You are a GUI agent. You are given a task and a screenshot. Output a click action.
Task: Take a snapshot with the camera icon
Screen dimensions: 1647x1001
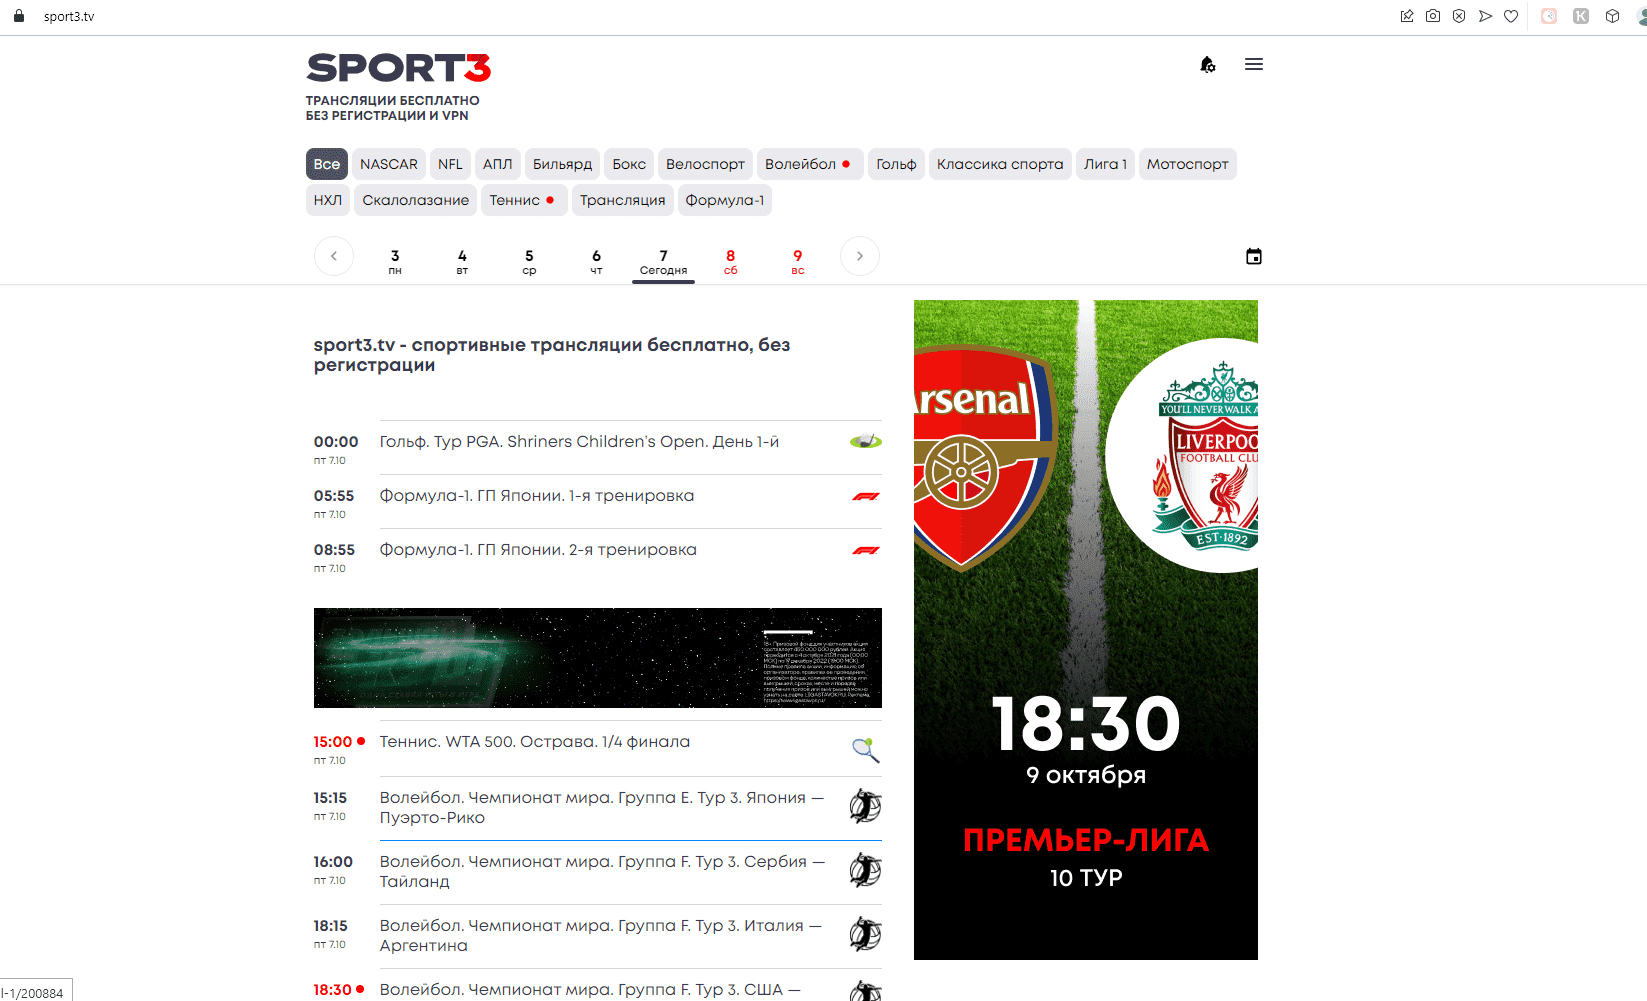pos(1433,16)
